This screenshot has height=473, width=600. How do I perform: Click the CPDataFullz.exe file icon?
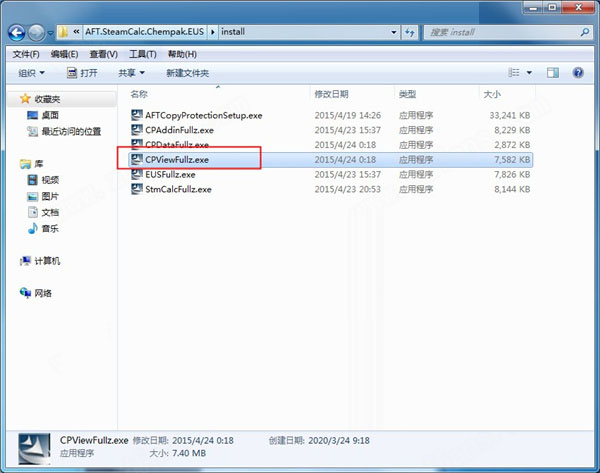point(137,144)
